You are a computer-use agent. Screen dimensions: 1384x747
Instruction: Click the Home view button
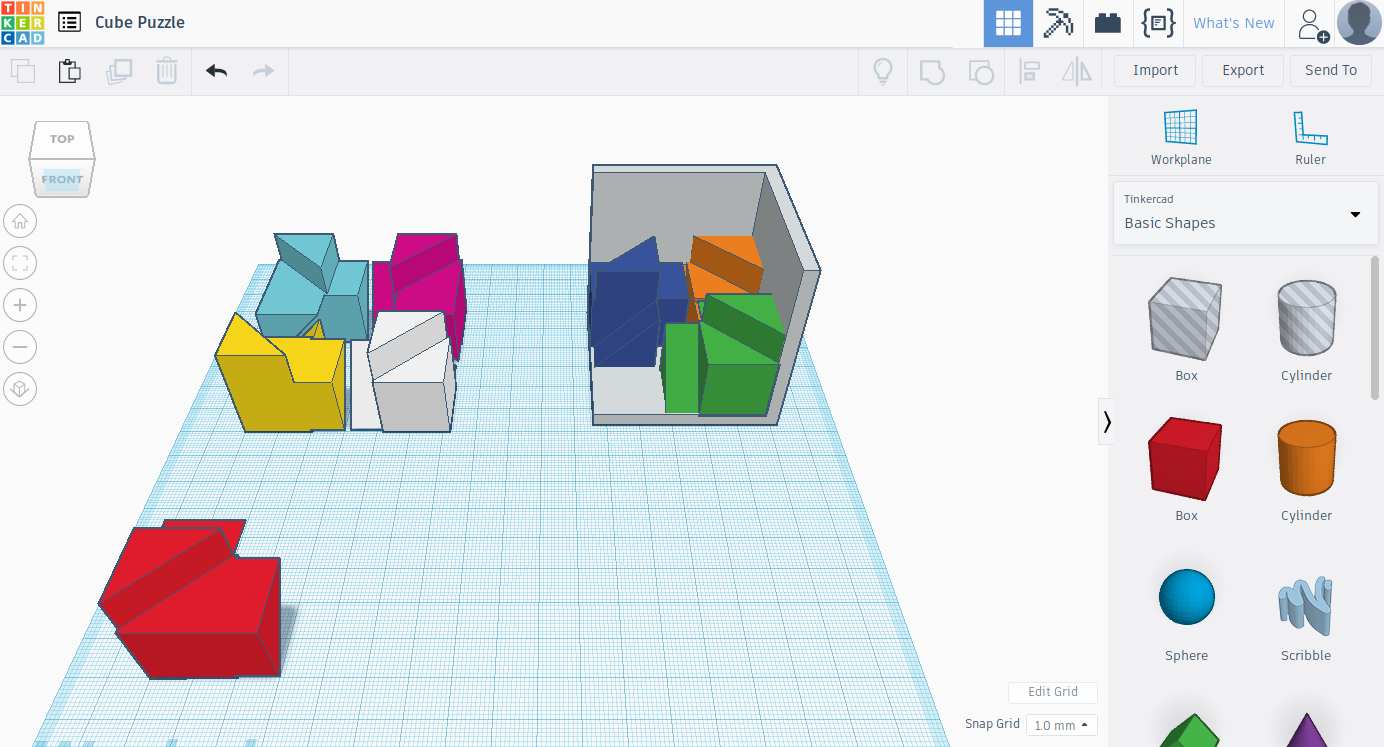point(20,221)
